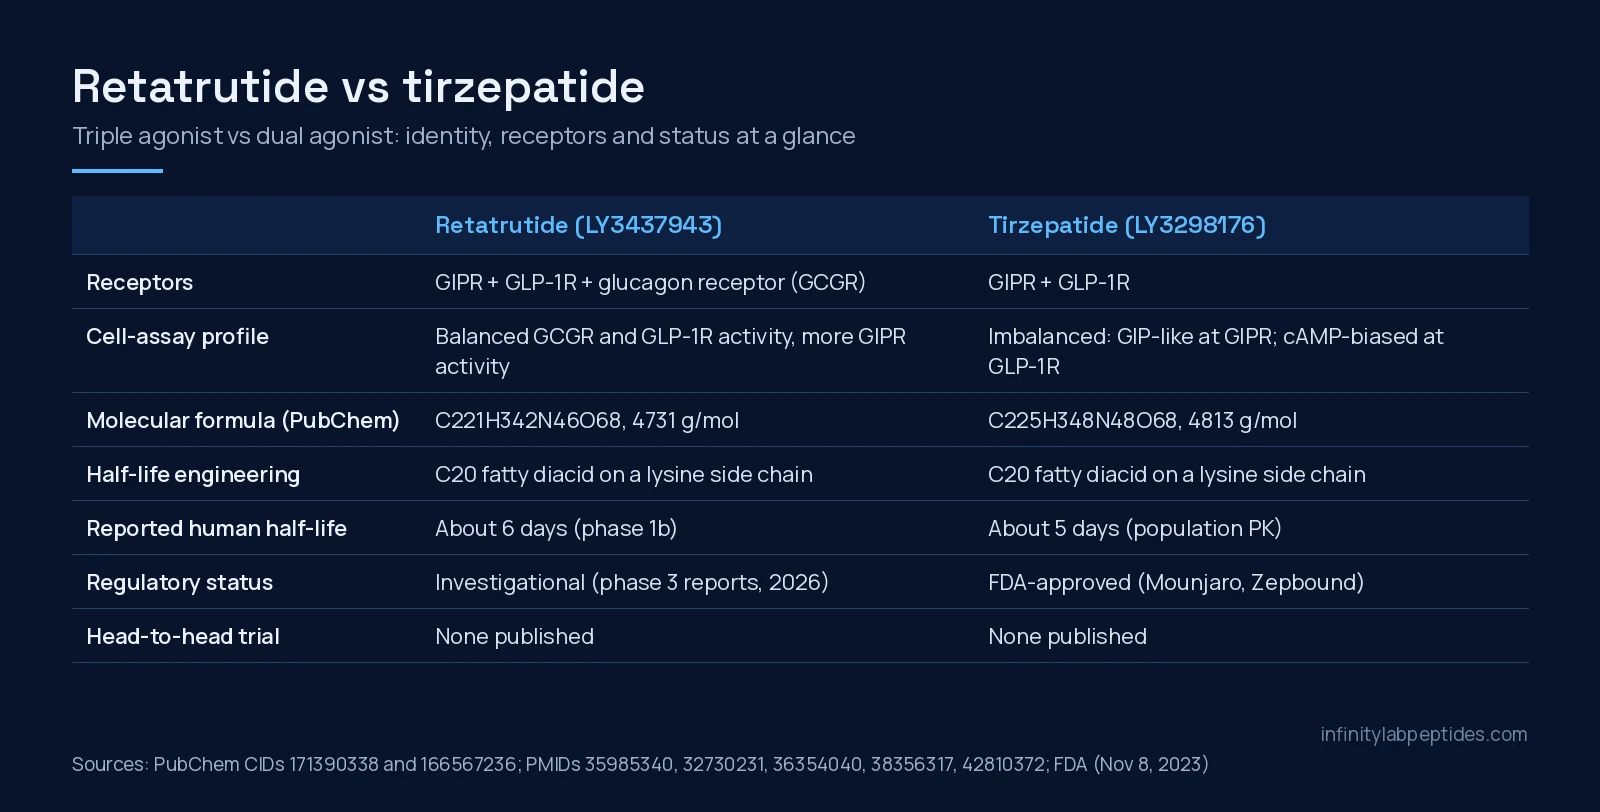The height and width of the screenshot is (812, 1600).
Task: Select the "Receptors" row label
Action: click(x=140, y=282)
